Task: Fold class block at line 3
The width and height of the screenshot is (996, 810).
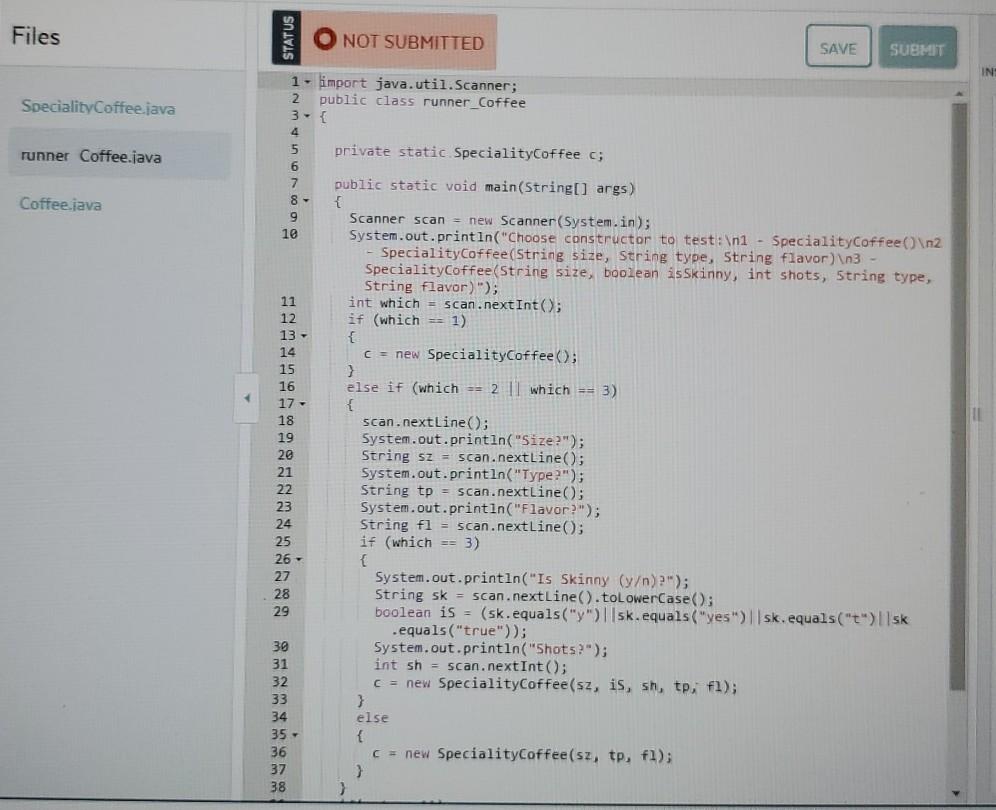Action: click(x=307, y=116)
